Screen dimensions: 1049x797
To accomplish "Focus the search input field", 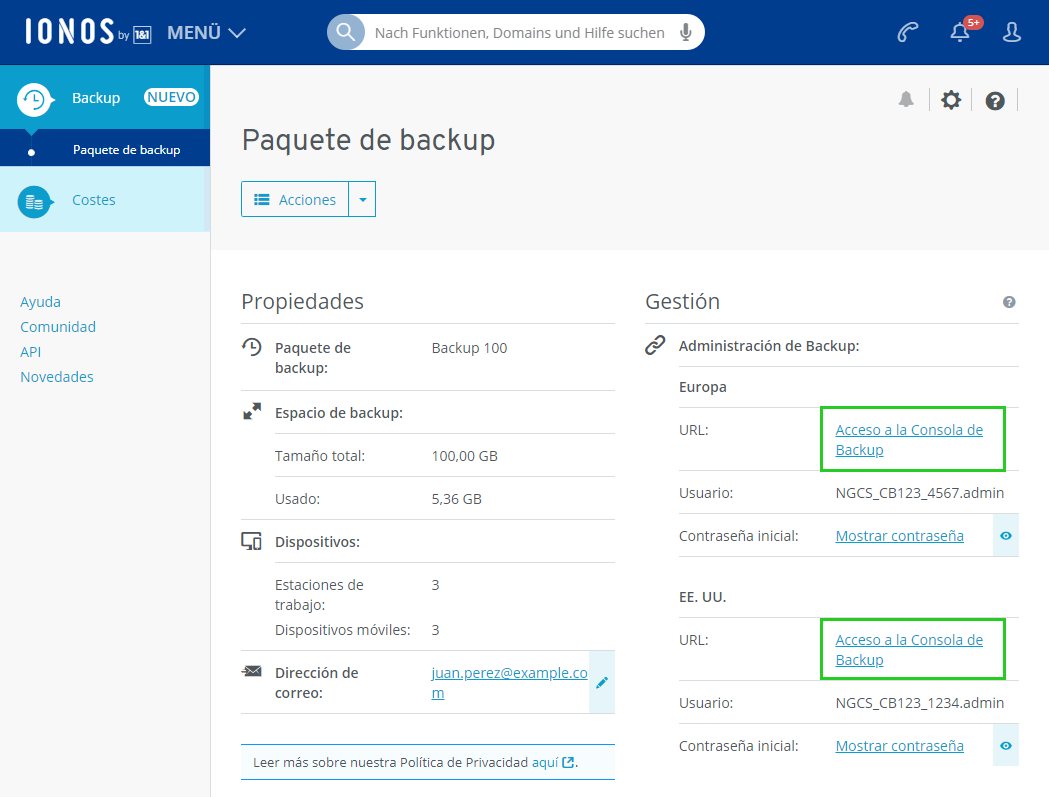I will (519, 33).
